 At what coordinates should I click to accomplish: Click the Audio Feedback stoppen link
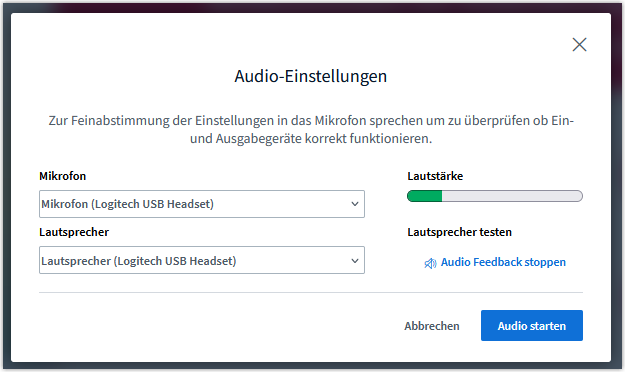(503, 262)
